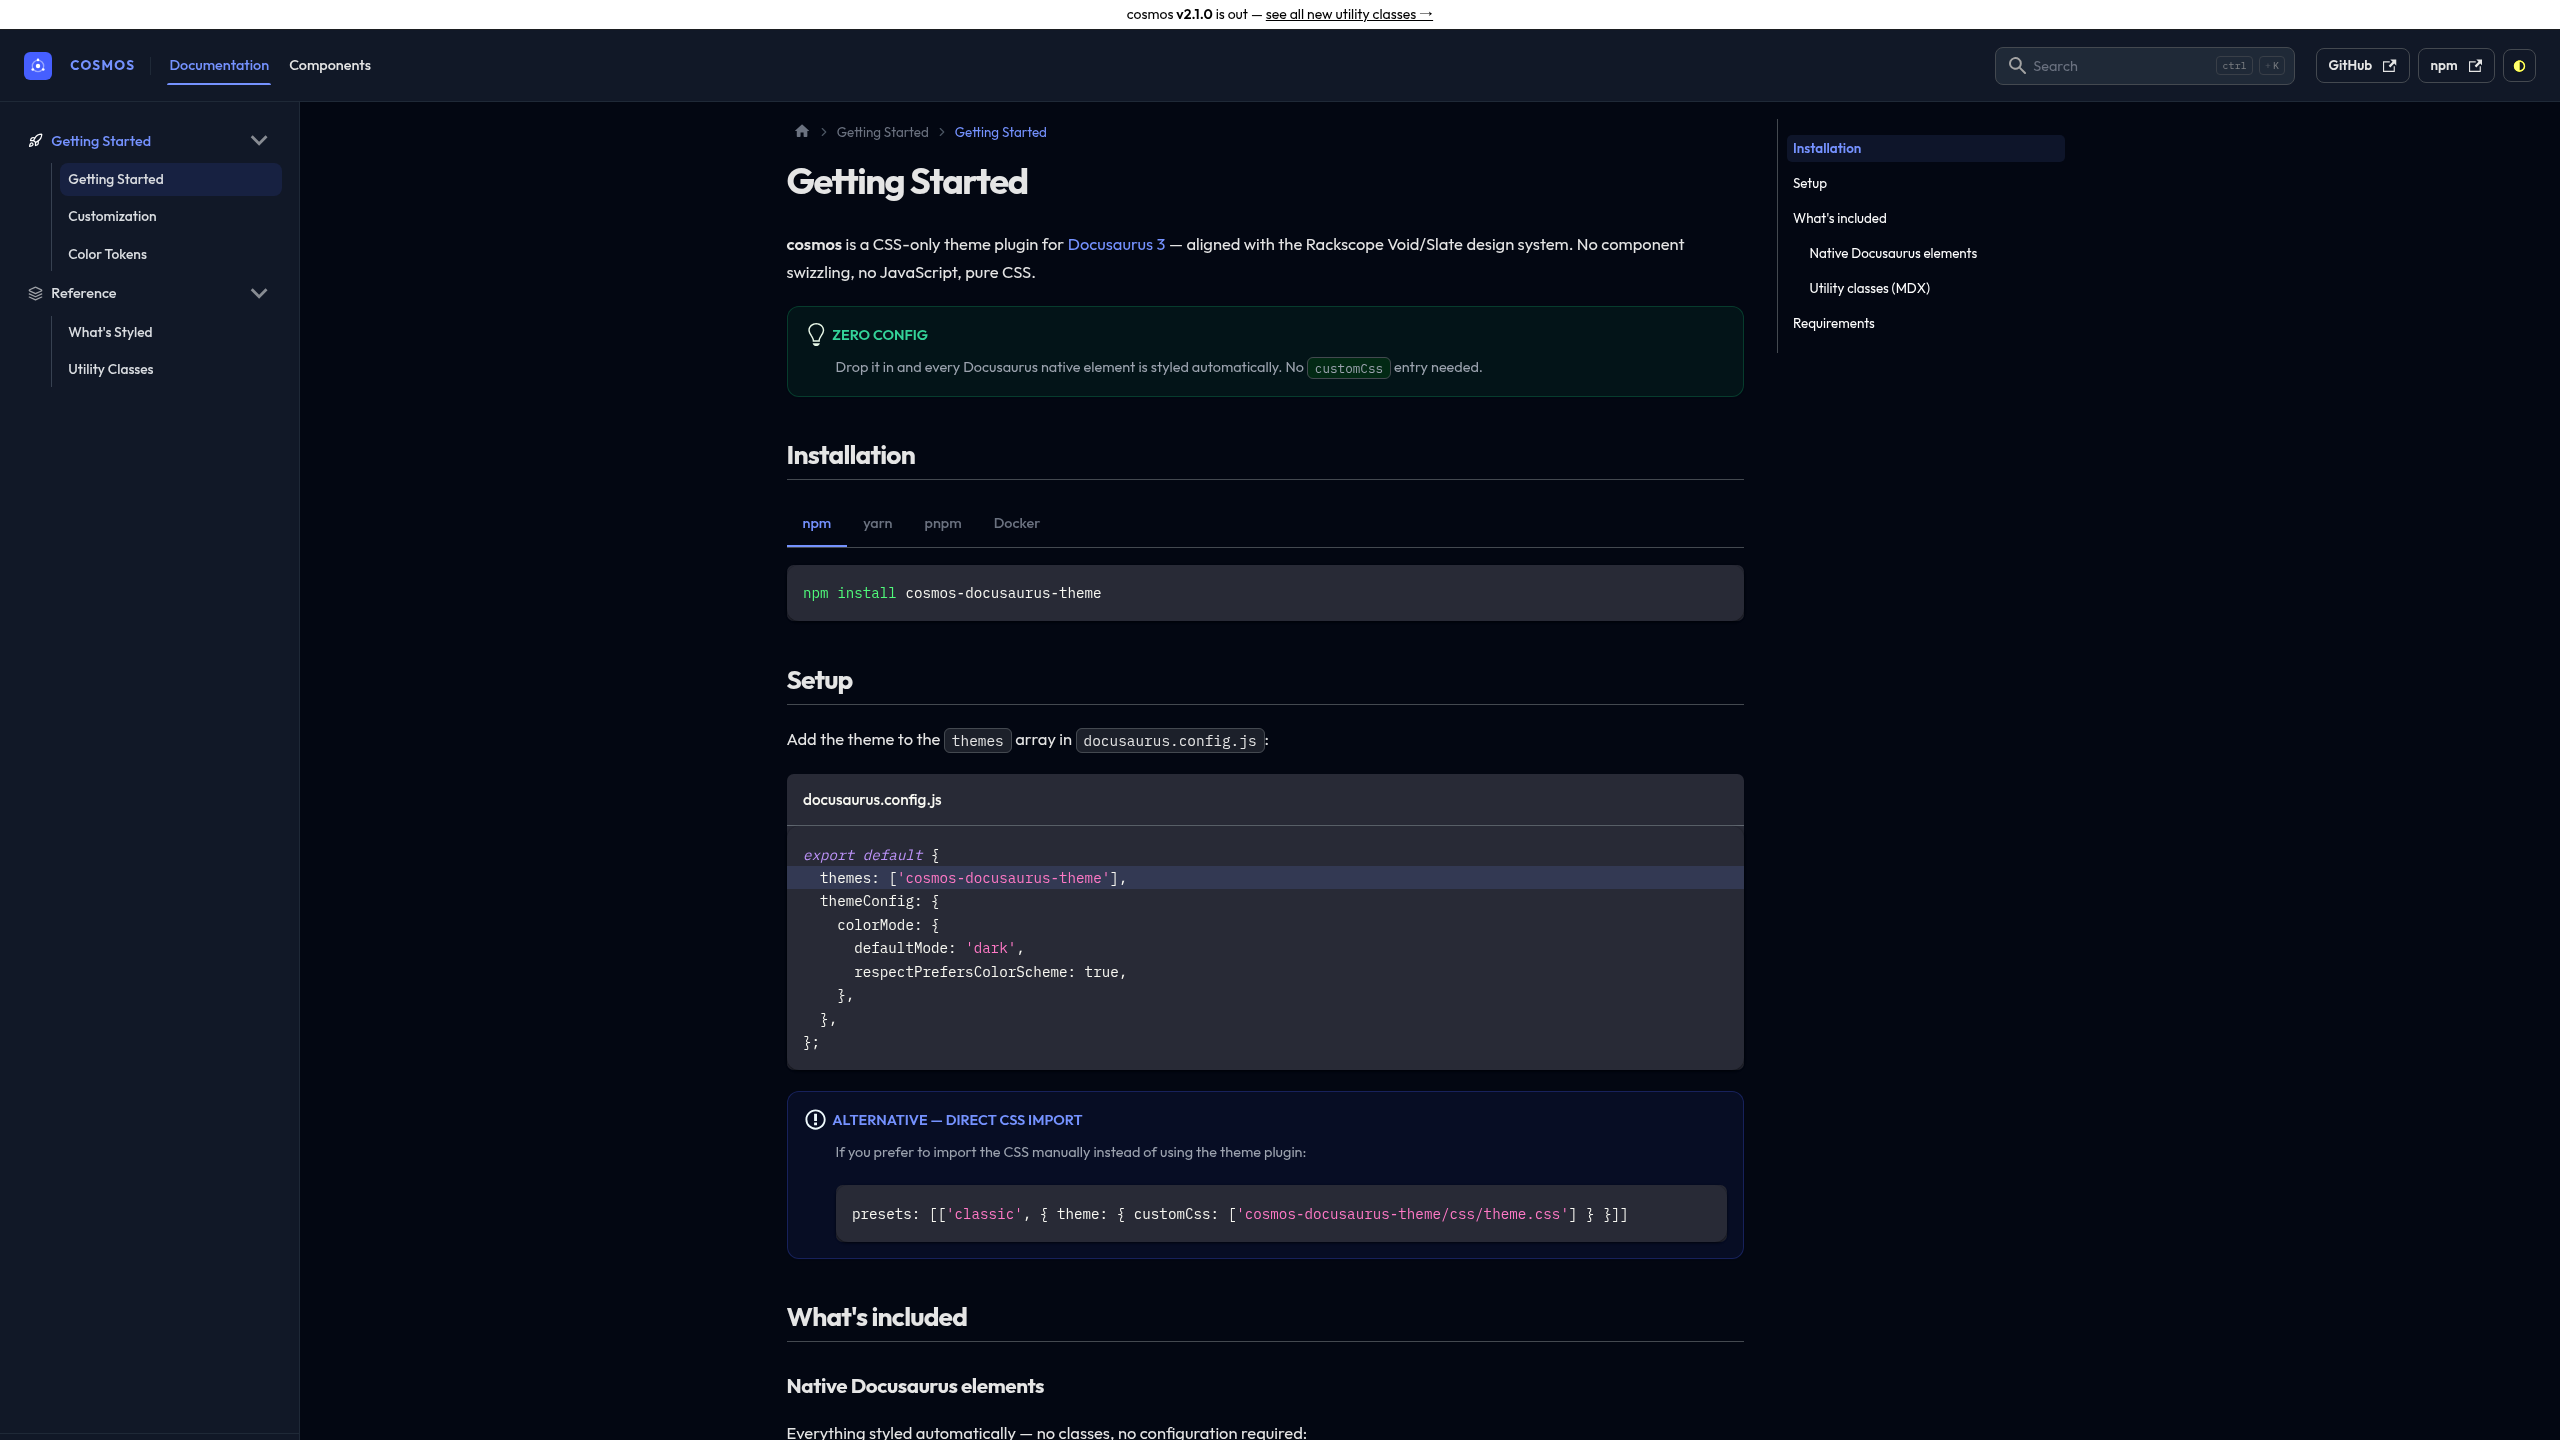
Task: Select Color Tokens in the sidebar
Action: click(x=107, y=253)
